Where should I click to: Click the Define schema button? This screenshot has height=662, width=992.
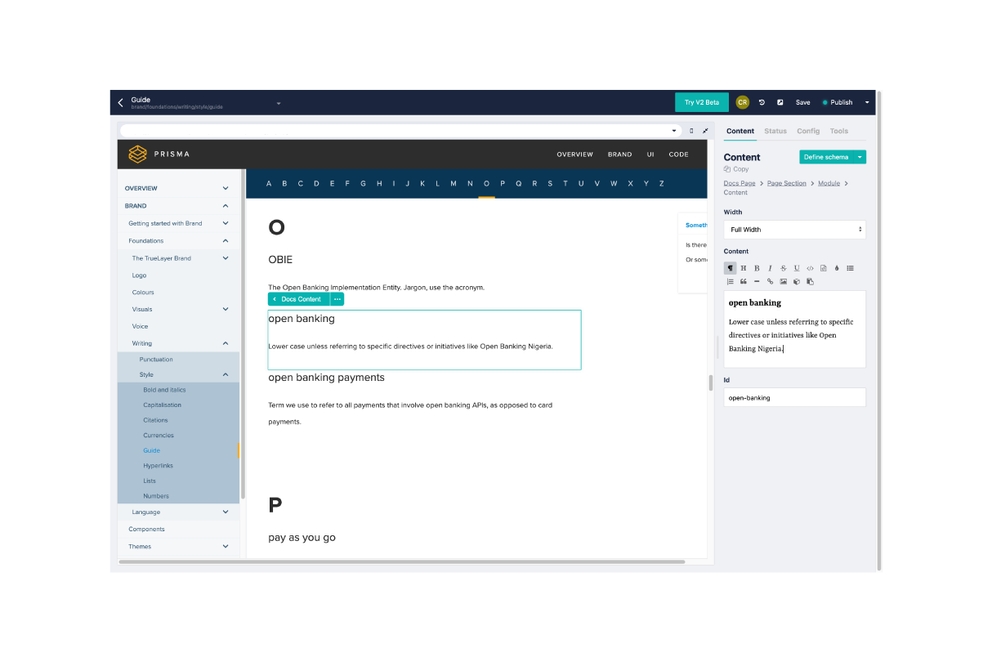(826, 157)
